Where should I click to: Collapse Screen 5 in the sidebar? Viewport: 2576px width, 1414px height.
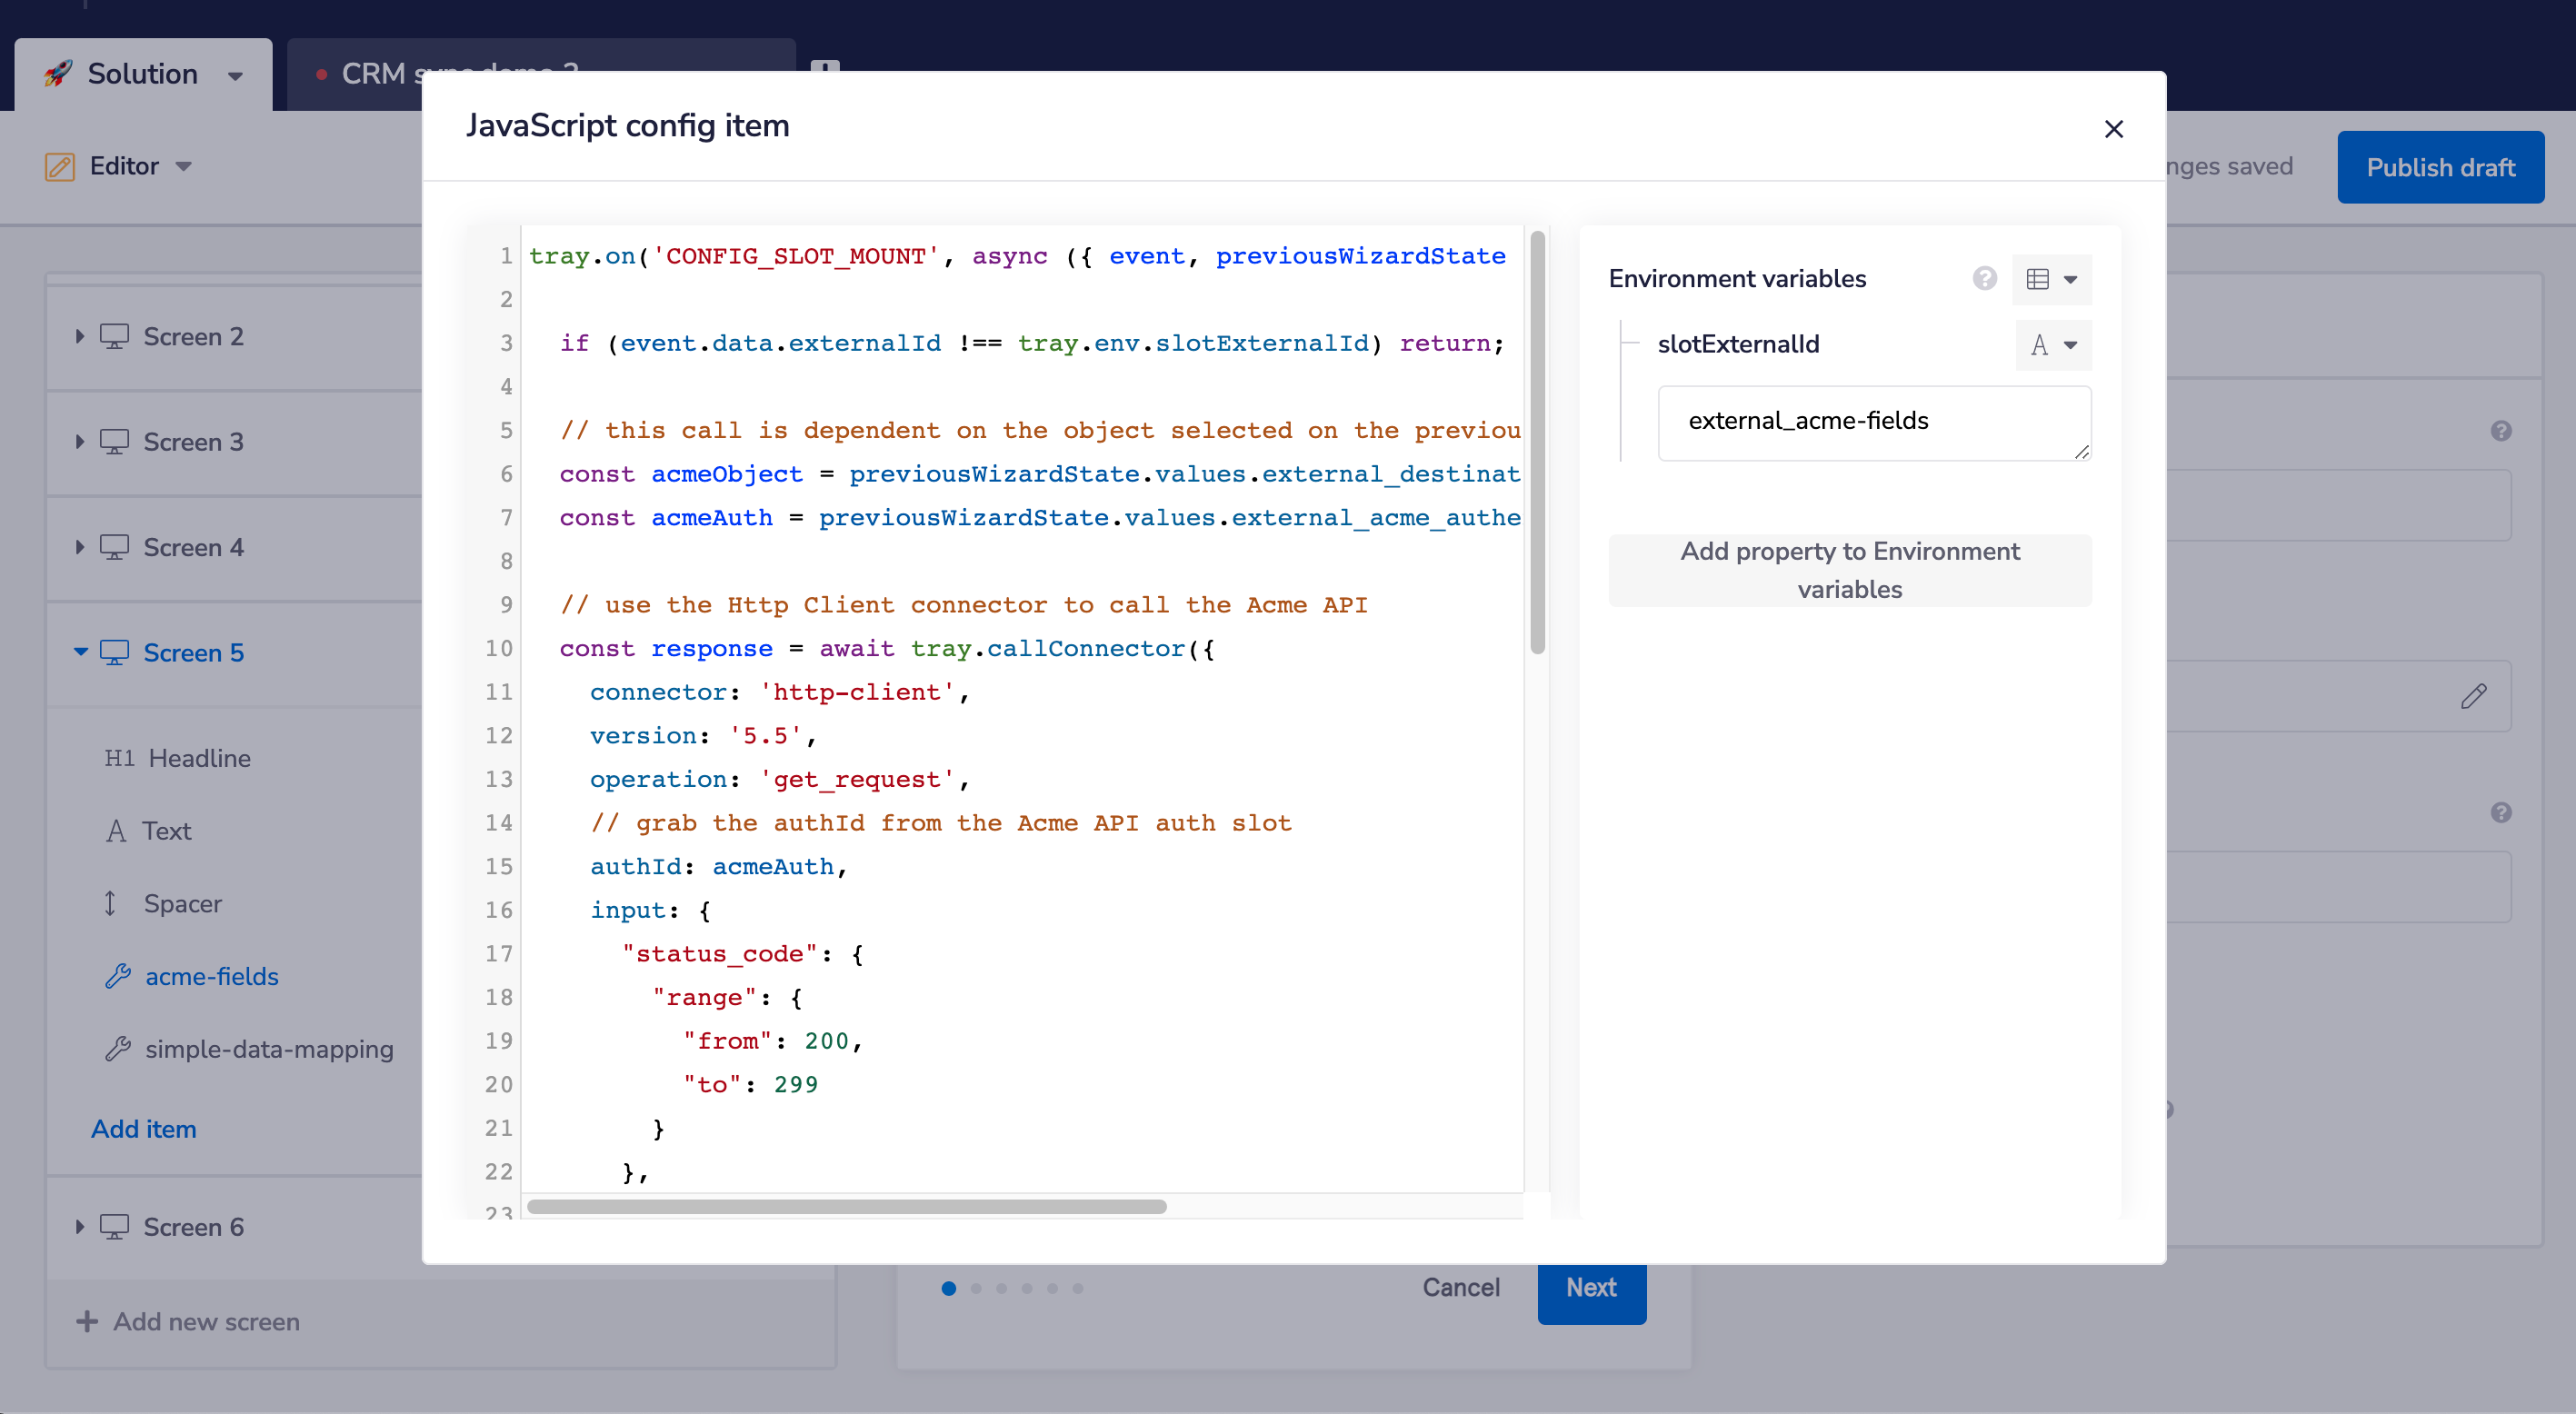pos(81,652)
